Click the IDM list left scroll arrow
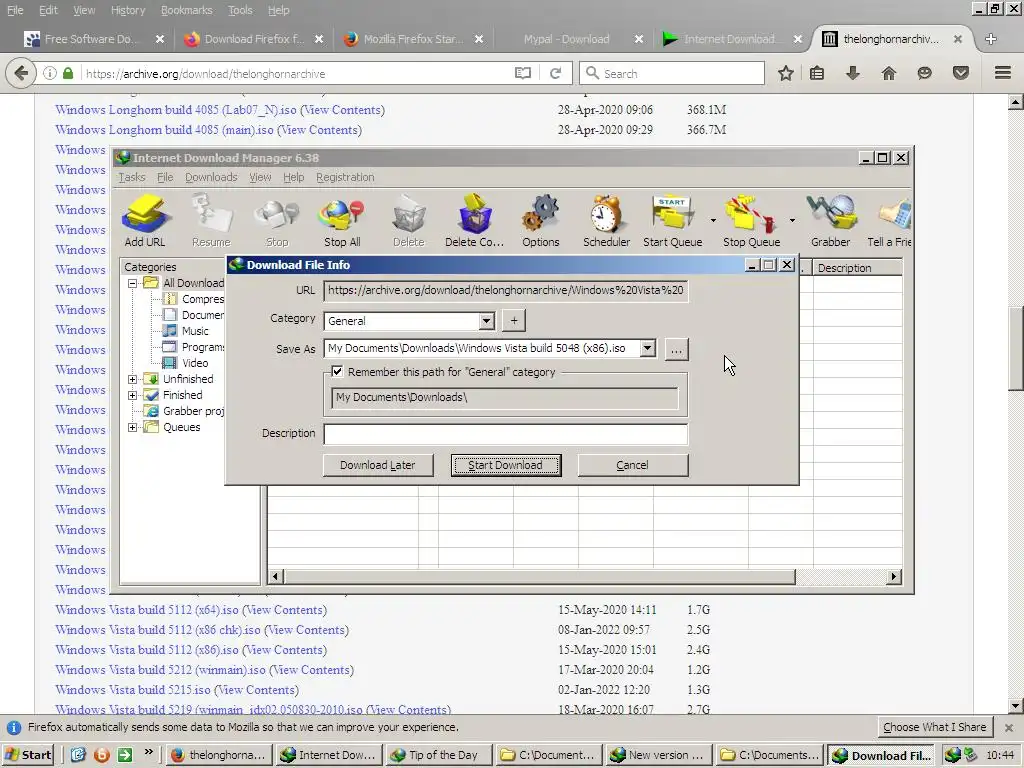 (x=276, y=576)
